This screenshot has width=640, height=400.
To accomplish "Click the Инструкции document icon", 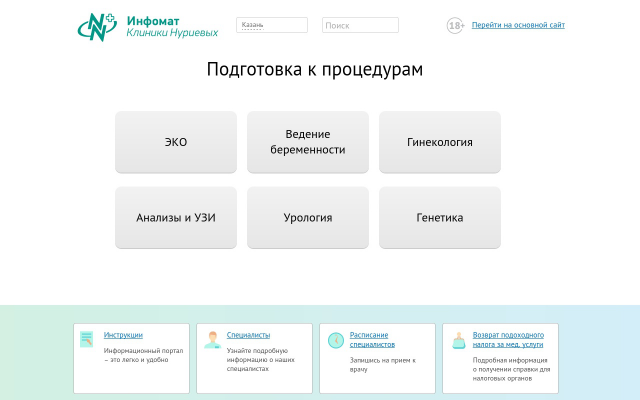I will coord(87,339).
